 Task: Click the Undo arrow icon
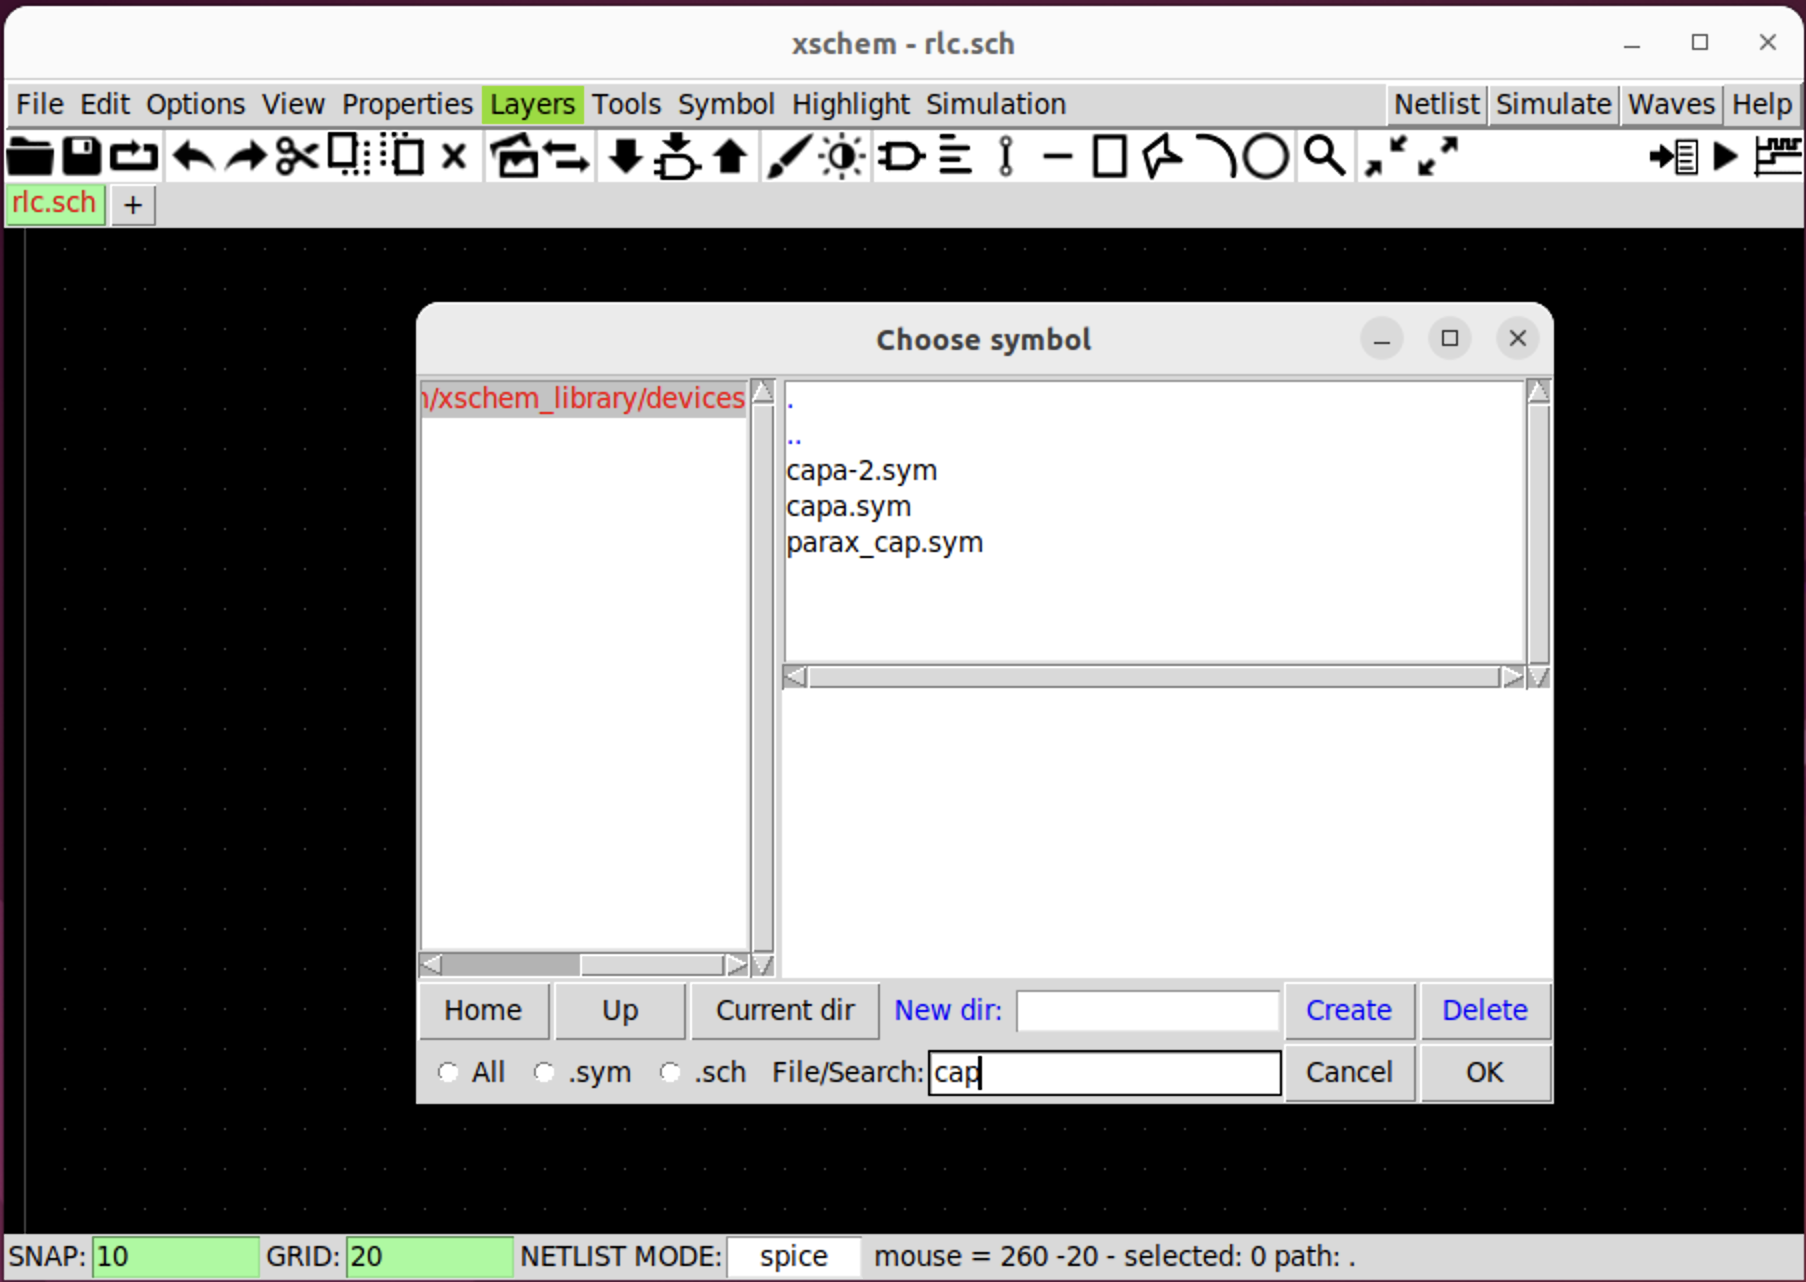click(x=193, y=157)
